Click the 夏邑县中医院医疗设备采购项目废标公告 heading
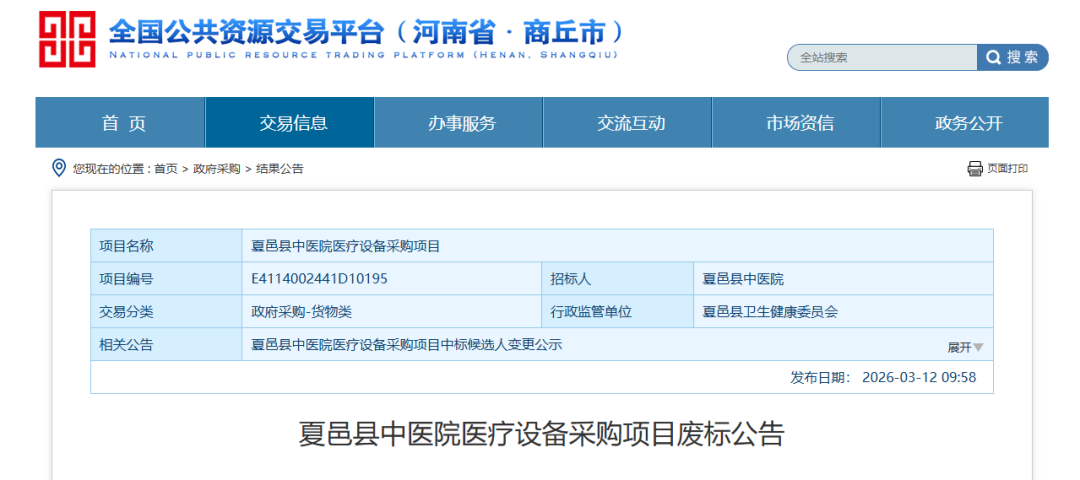Viewport: 1080px width, 480px height. coord(541,435)
